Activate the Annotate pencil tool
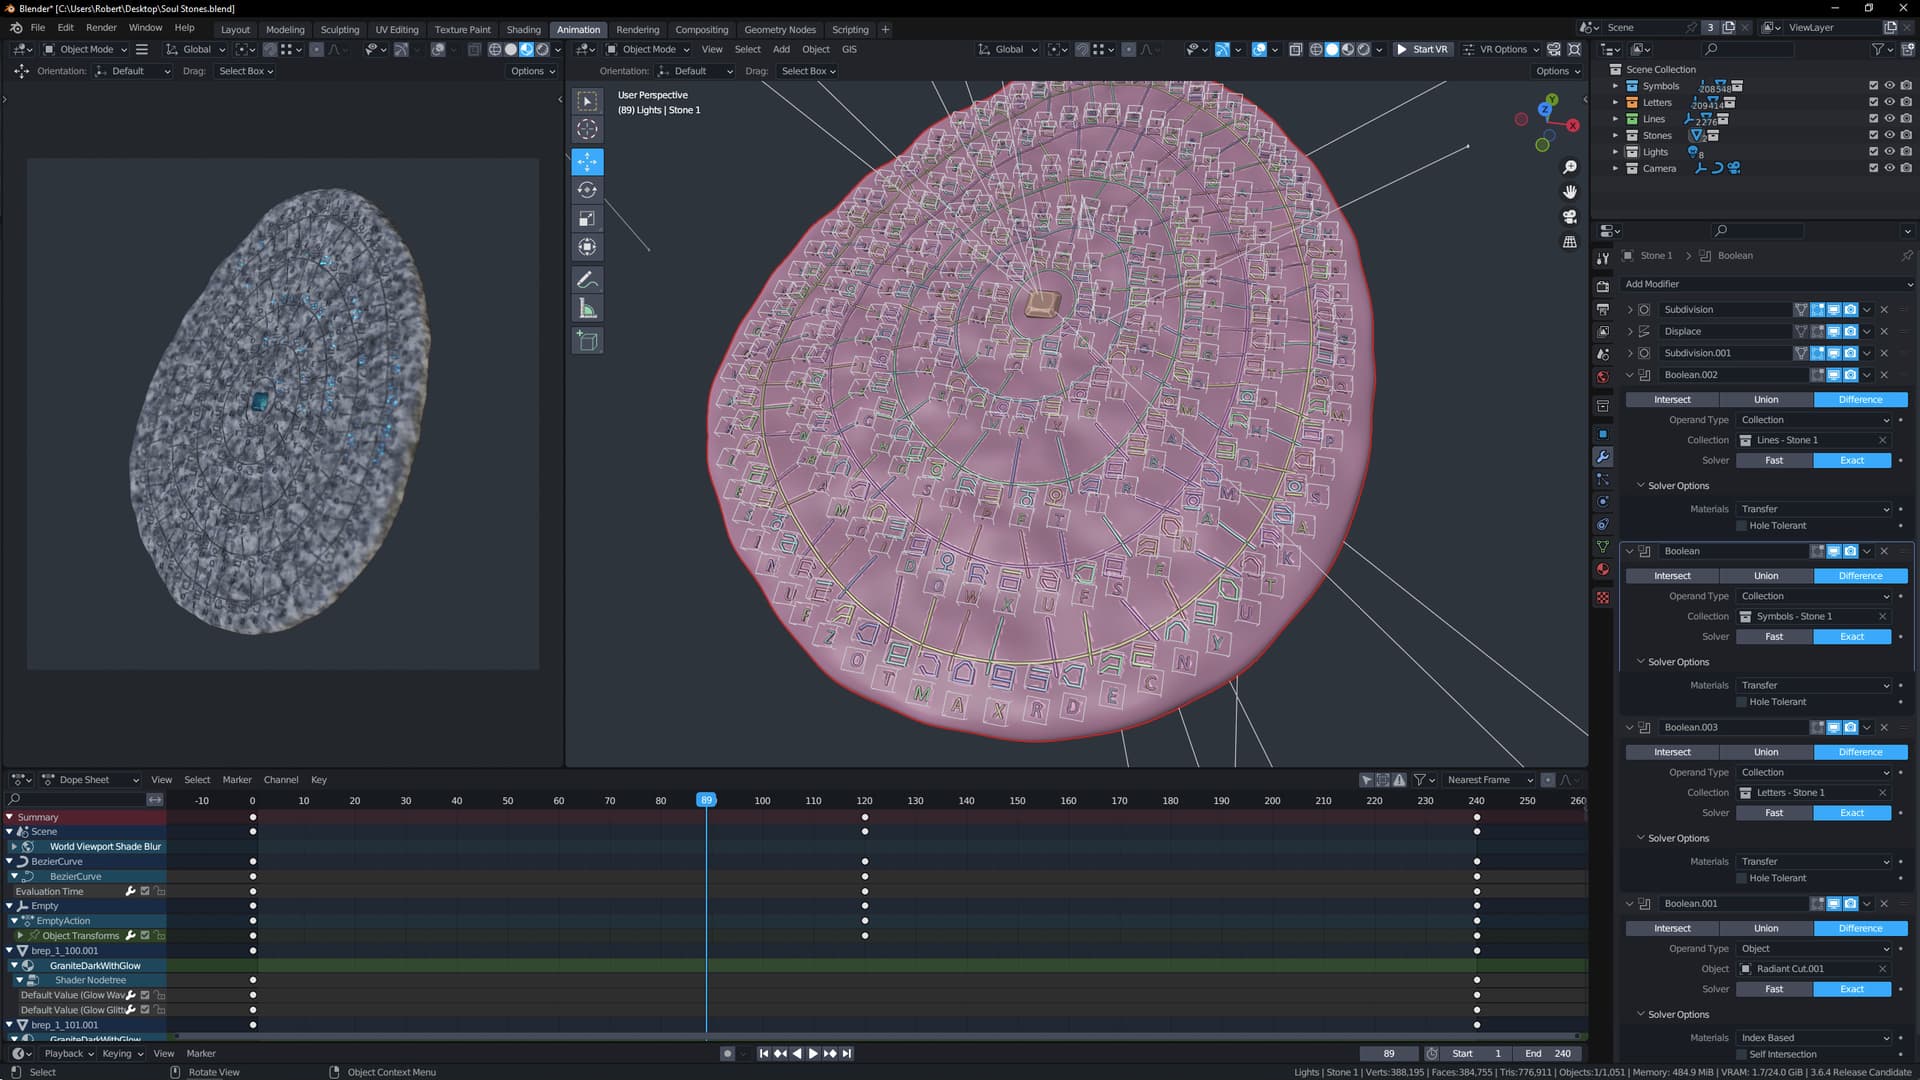This screenshot has height=1080, width=1920. click(x=587, y=280)
